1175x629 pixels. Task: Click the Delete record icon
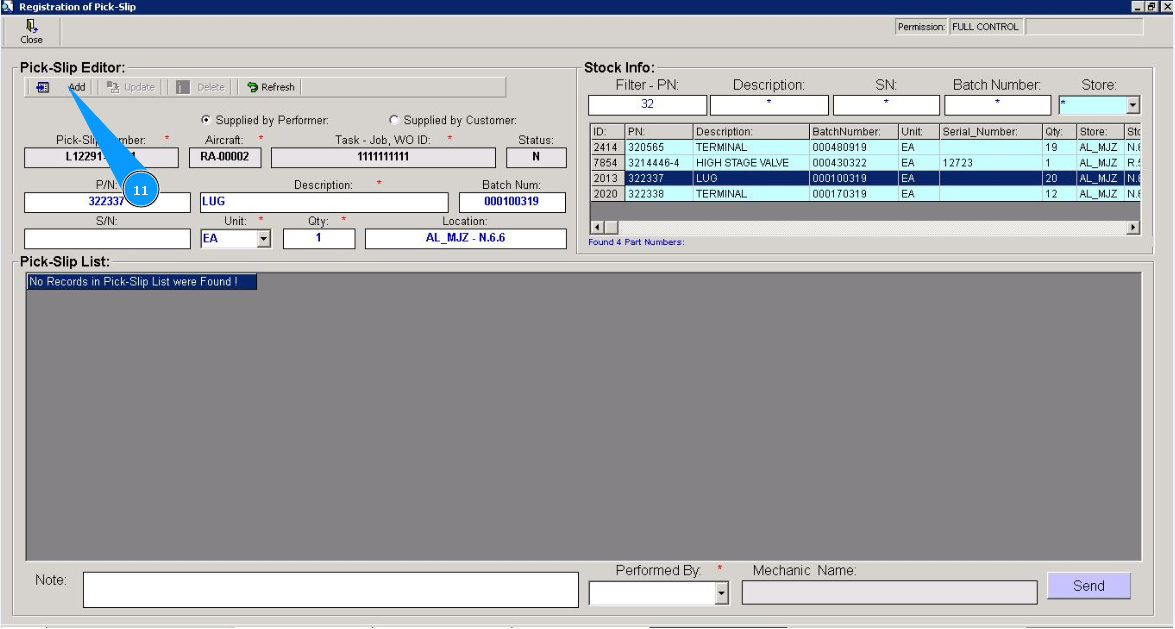(x=183, y=87)
